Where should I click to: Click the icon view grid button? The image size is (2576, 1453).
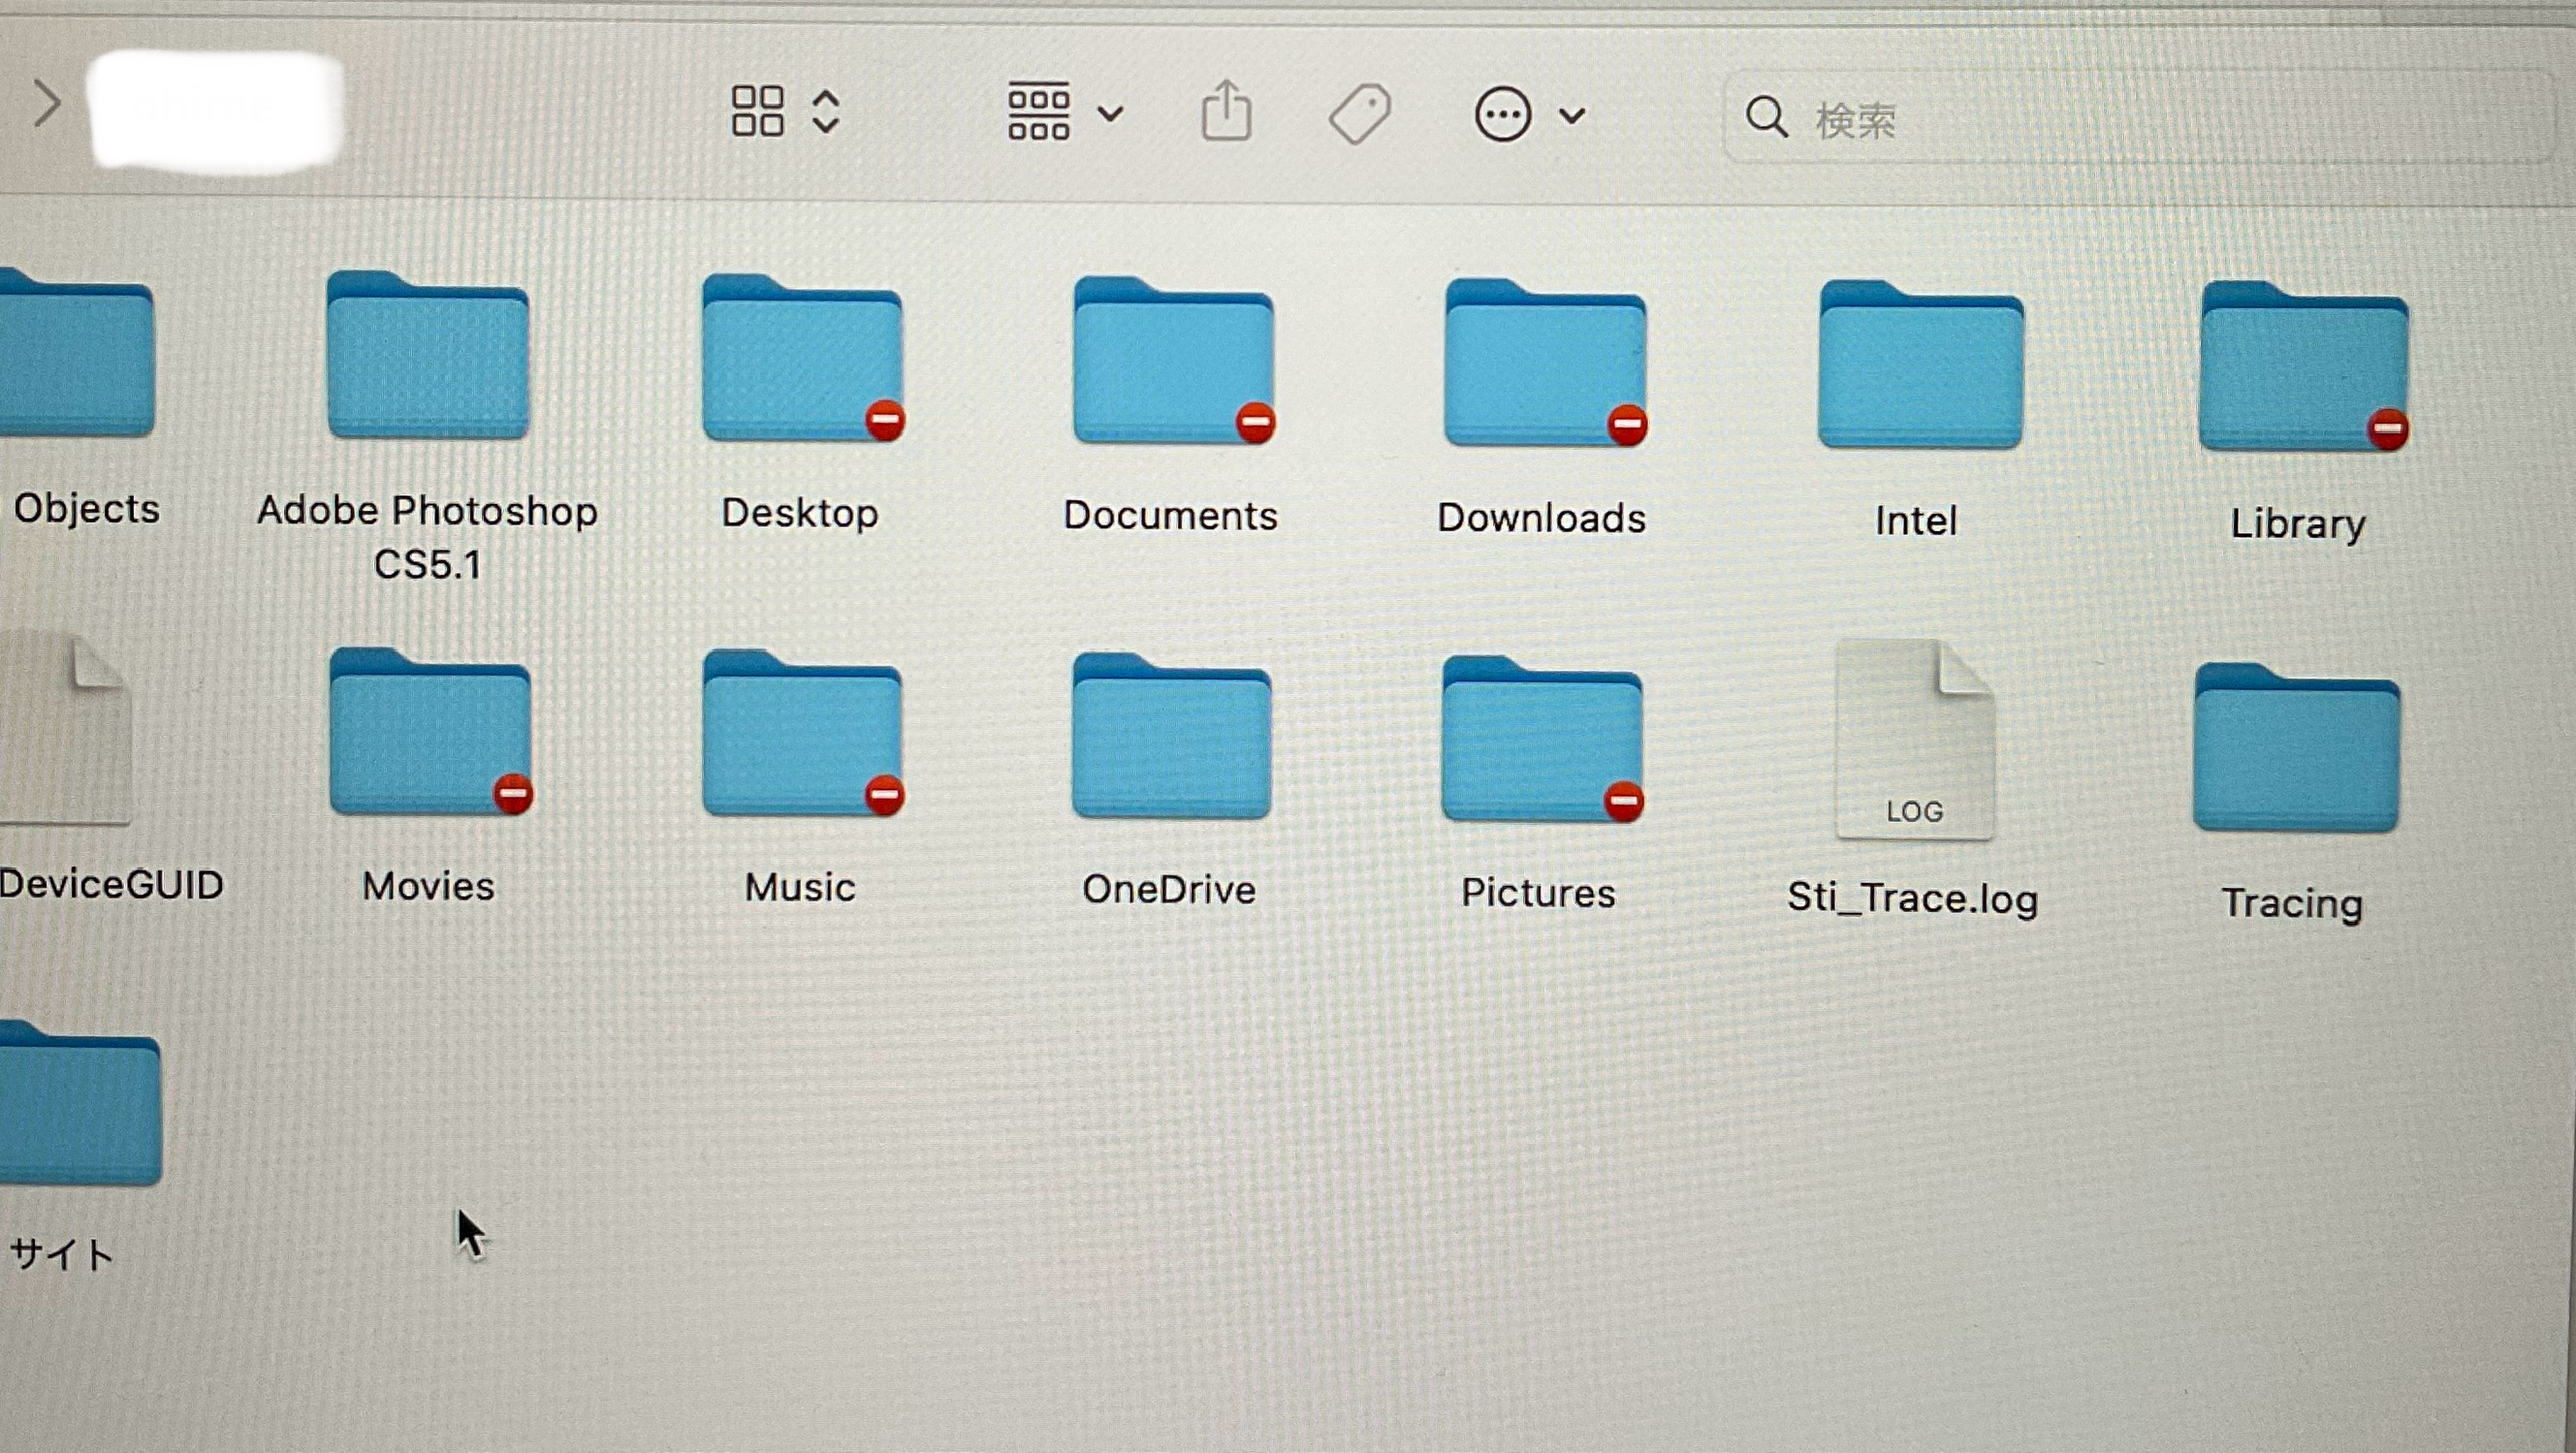757,110
